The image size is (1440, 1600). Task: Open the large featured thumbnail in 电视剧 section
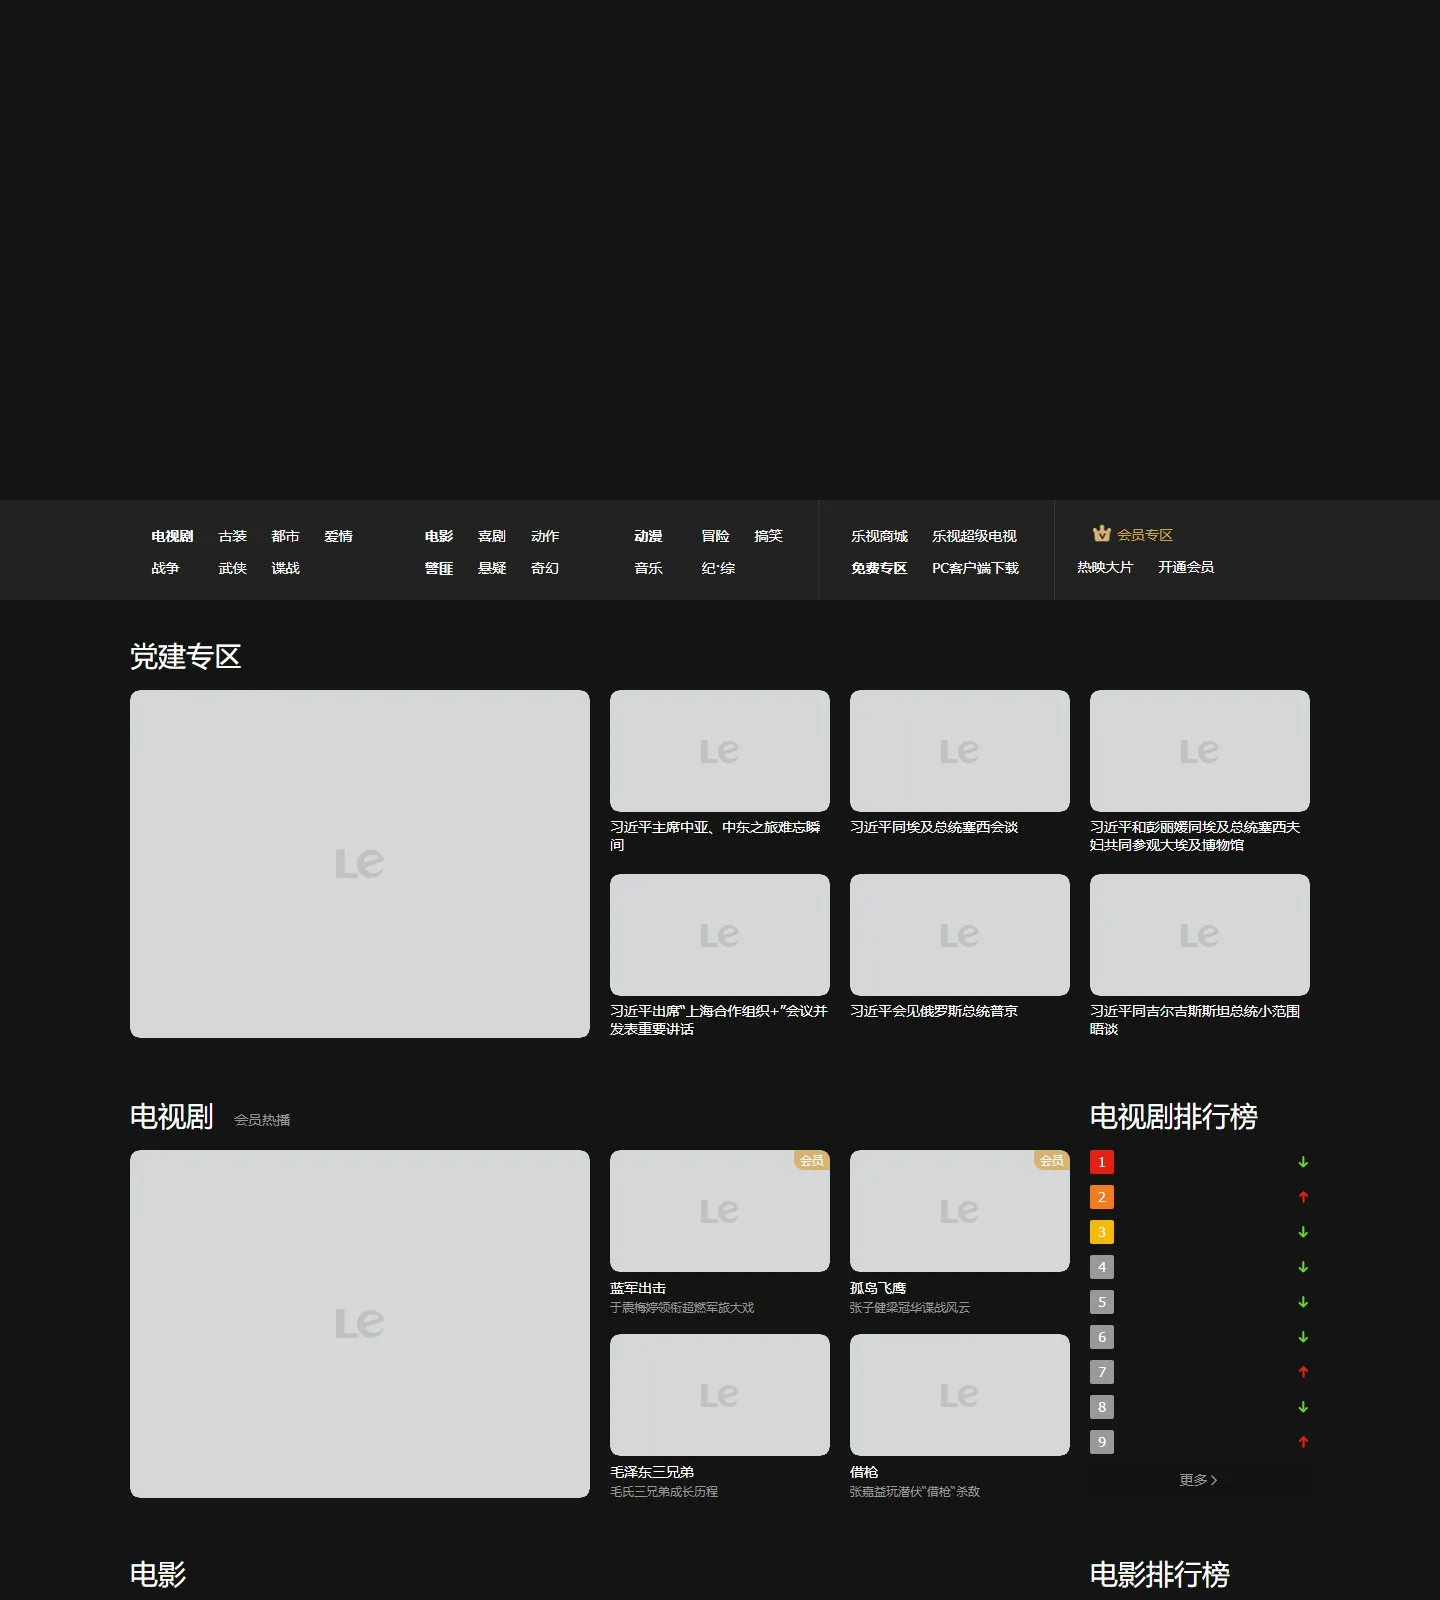(360, 1324)
